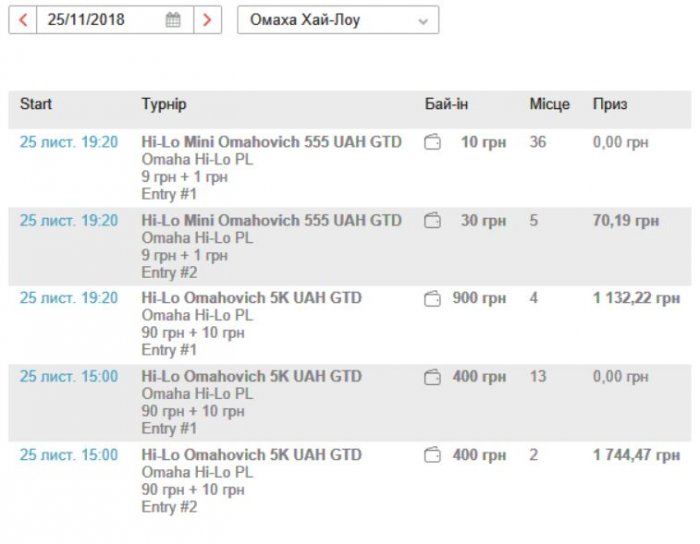Sort by the Турнір column header

[164, 104]
